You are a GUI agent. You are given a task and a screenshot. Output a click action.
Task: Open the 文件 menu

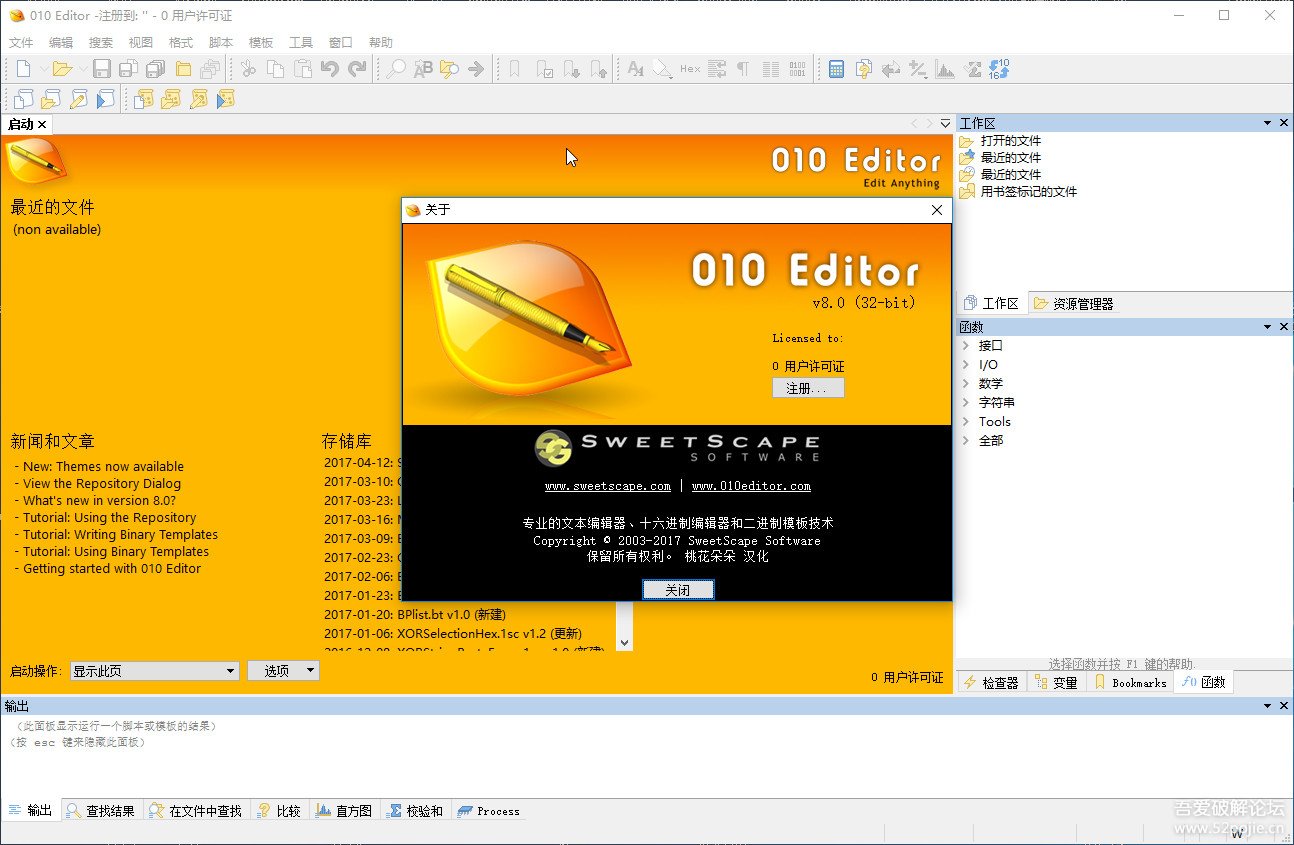click(21, 43)
